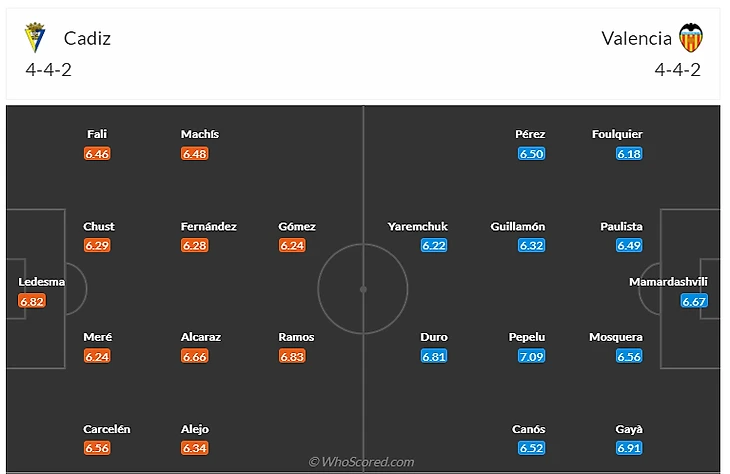Click the Cadiz club crest icon
730x474 pixels.
click(x=35, y=38)
